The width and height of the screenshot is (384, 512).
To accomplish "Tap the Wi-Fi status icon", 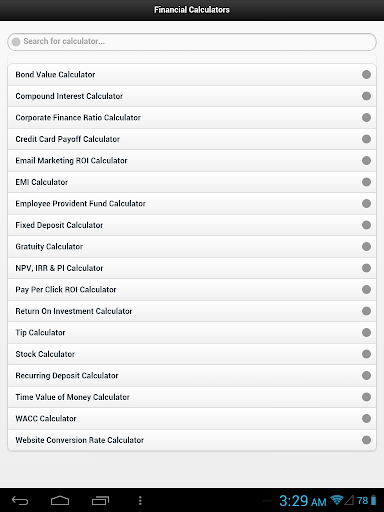I will [x=337, y=500].
